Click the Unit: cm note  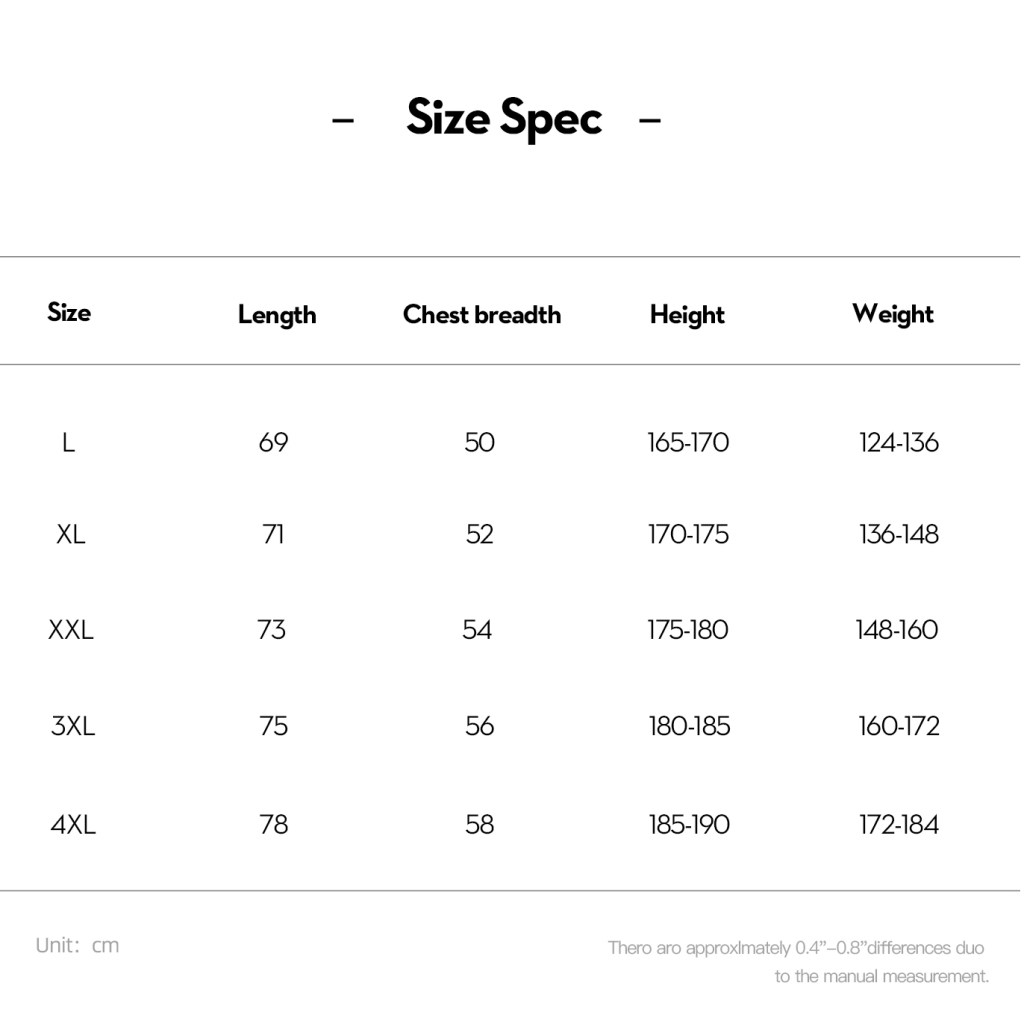point(77,945)
